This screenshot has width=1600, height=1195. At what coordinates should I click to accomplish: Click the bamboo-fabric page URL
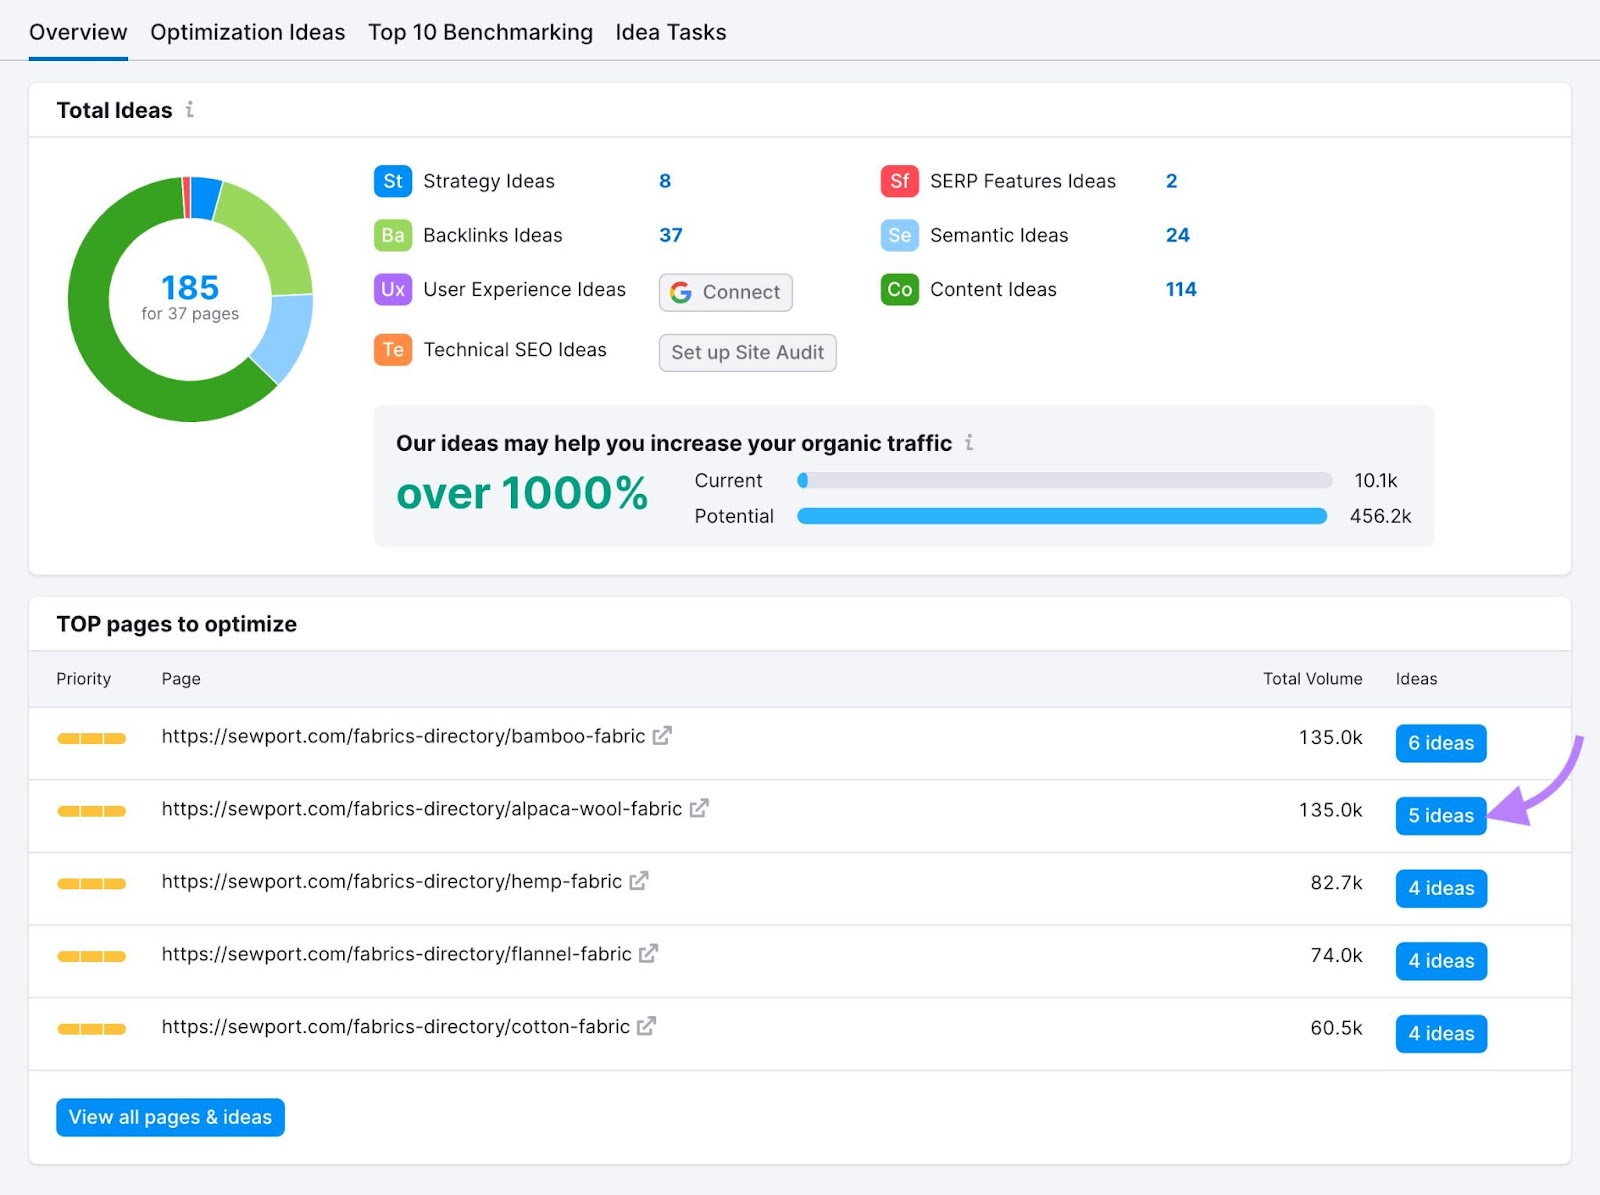coord(403,736)
